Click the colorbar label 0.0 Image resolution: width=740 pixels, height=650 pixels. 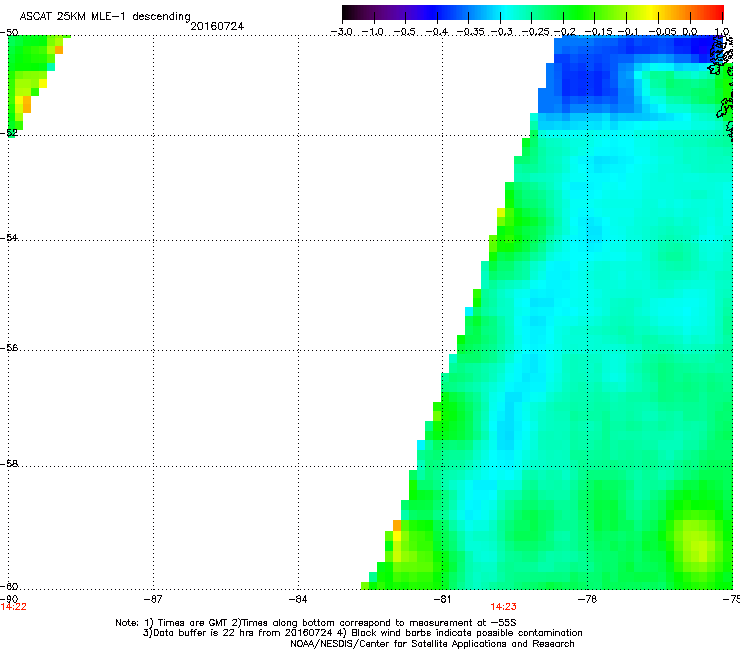pyautogui.click(x=690, y=32)
